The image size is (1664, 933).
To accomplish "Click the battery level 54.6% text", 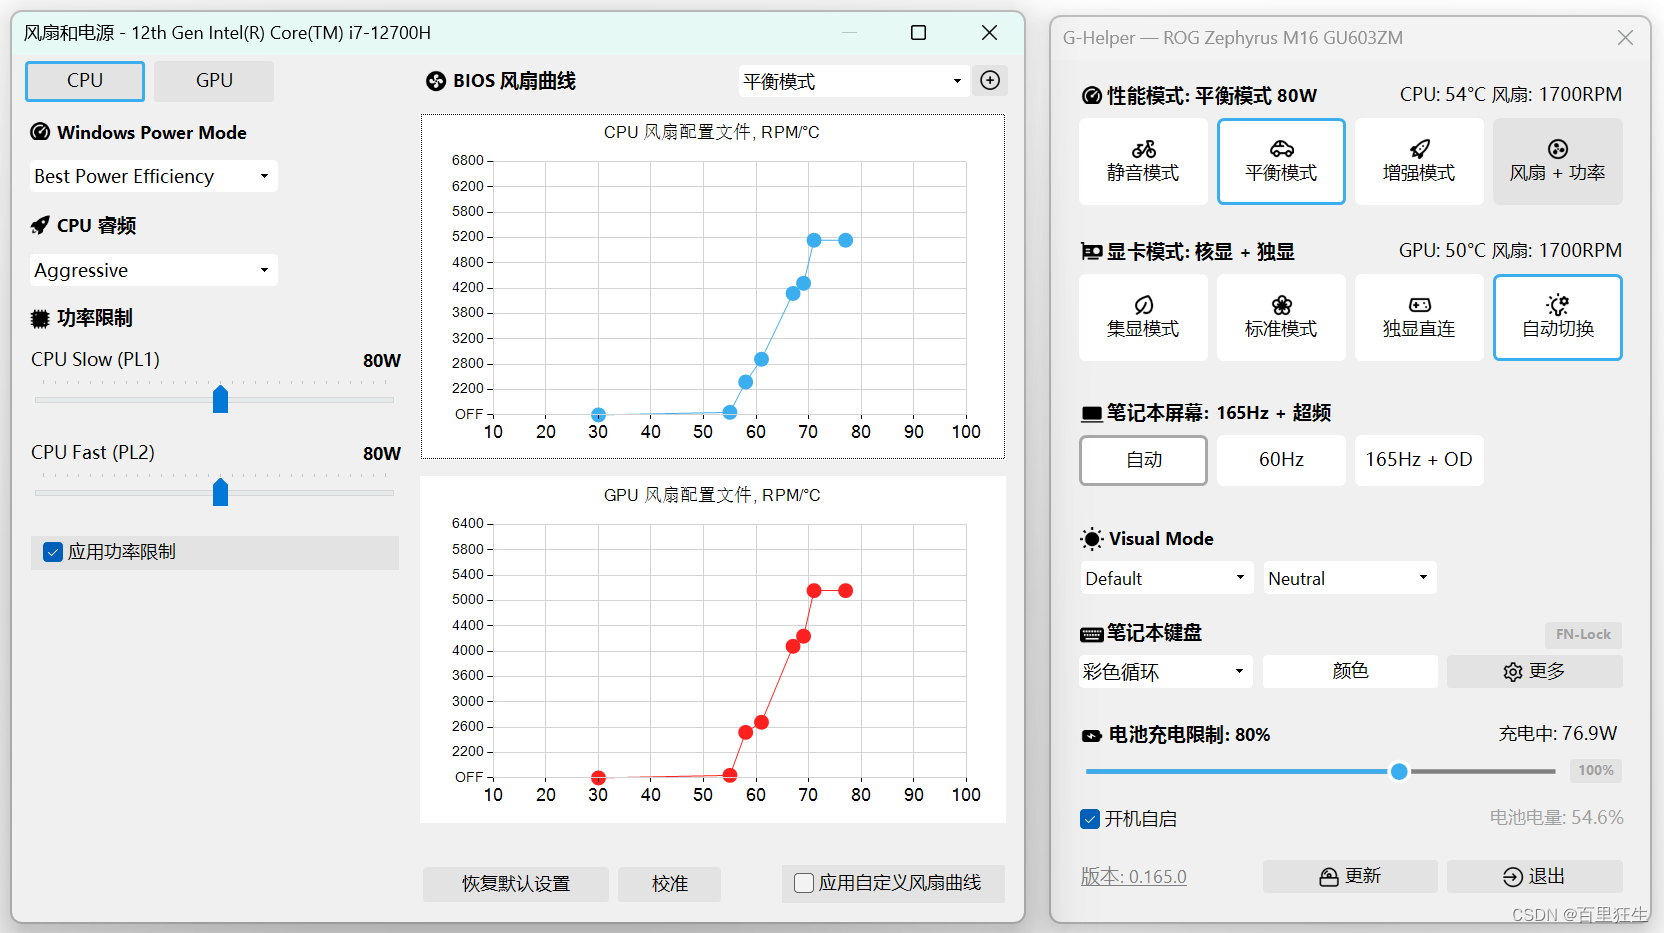I will (1556, 818).
